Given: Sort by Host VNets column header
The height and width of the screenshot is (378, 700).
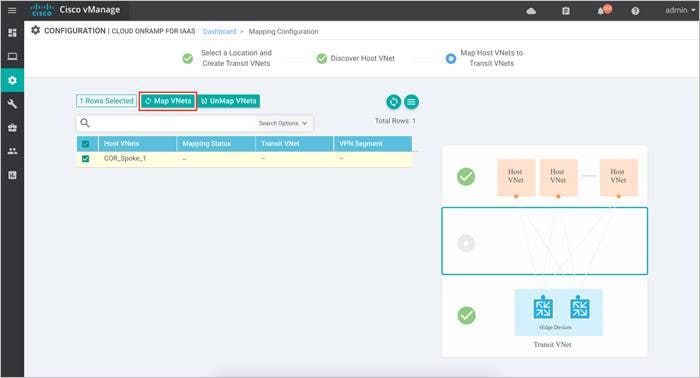Looking at the screenshot, I should coord(138,144).
